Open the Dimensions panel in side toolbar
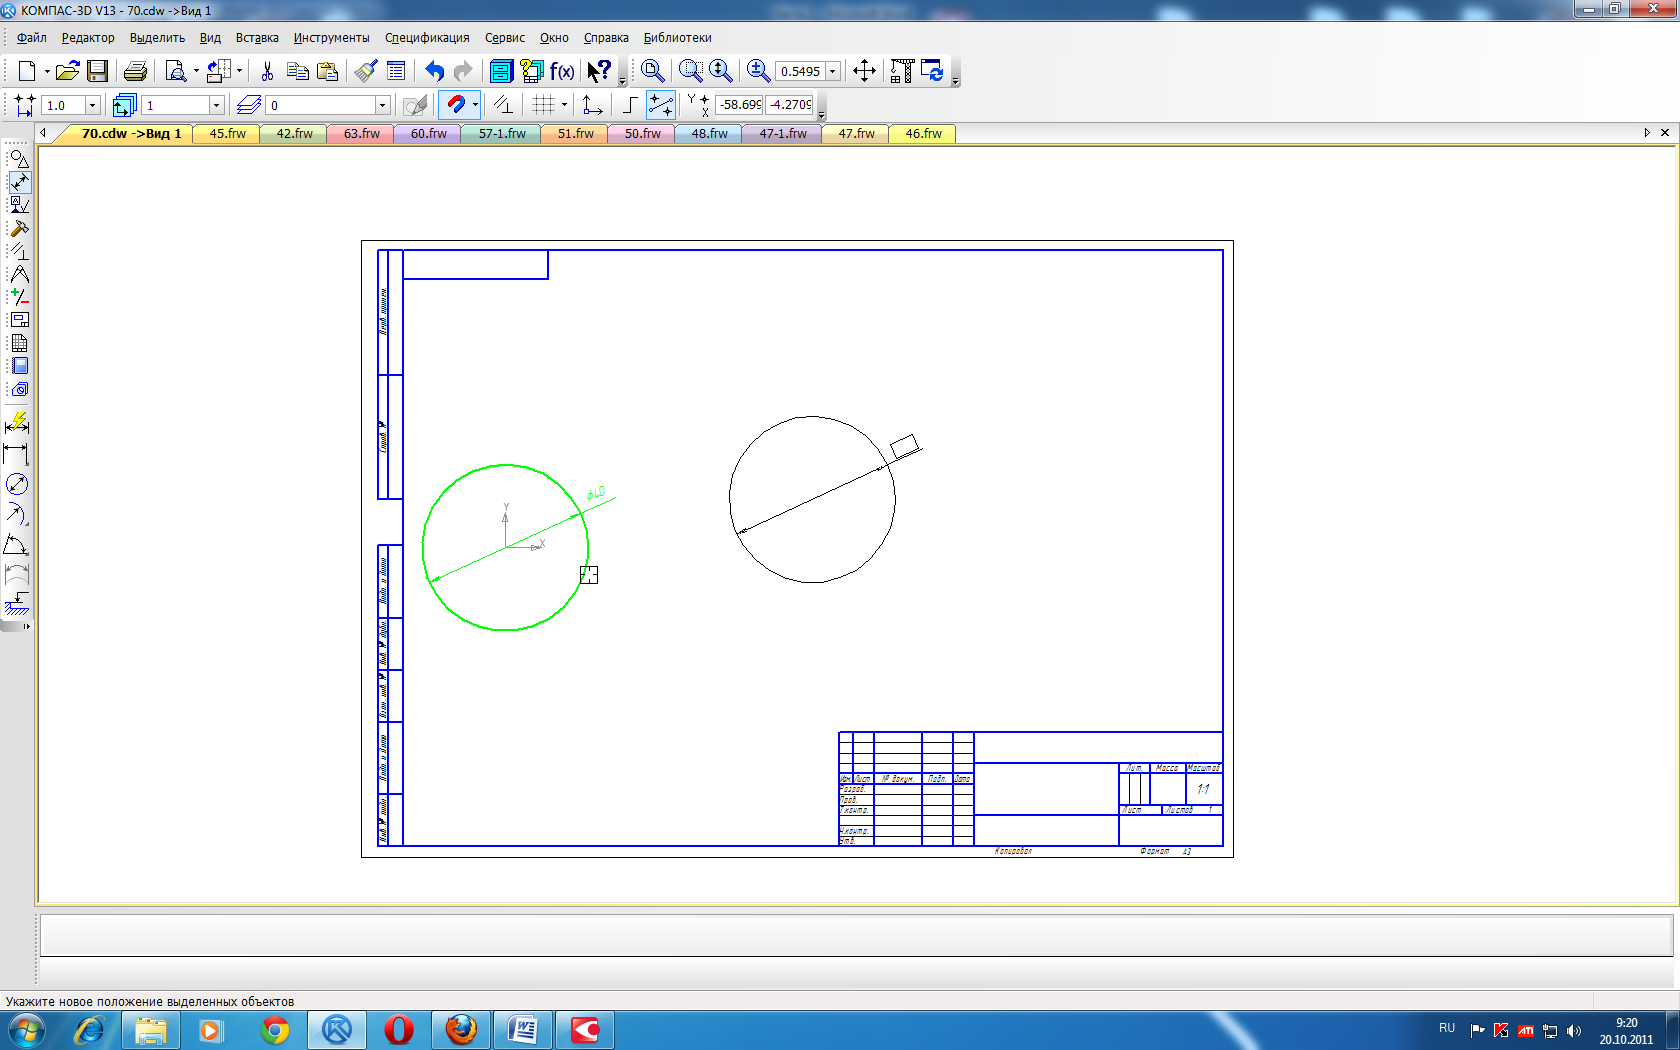Screen dimensions: 1680x1050 (19, 182)
